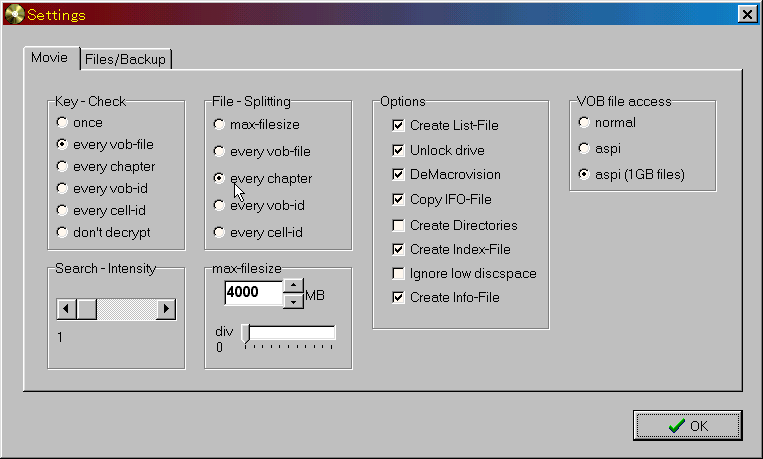Image resolution: width=763 pixels, height=459 pixels.
Task: Choose plain 'aspi' VOB file access
Action: coord(584,148)
